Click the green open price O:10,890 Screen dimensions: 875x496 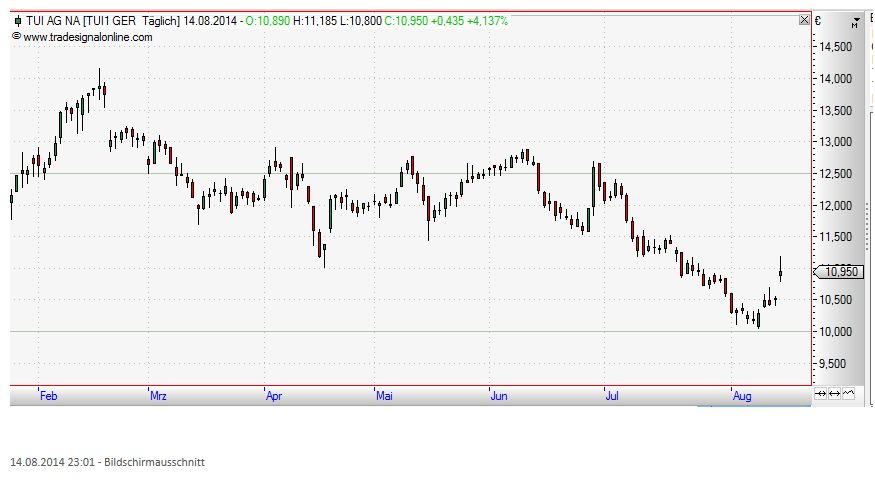coord(268,21)
